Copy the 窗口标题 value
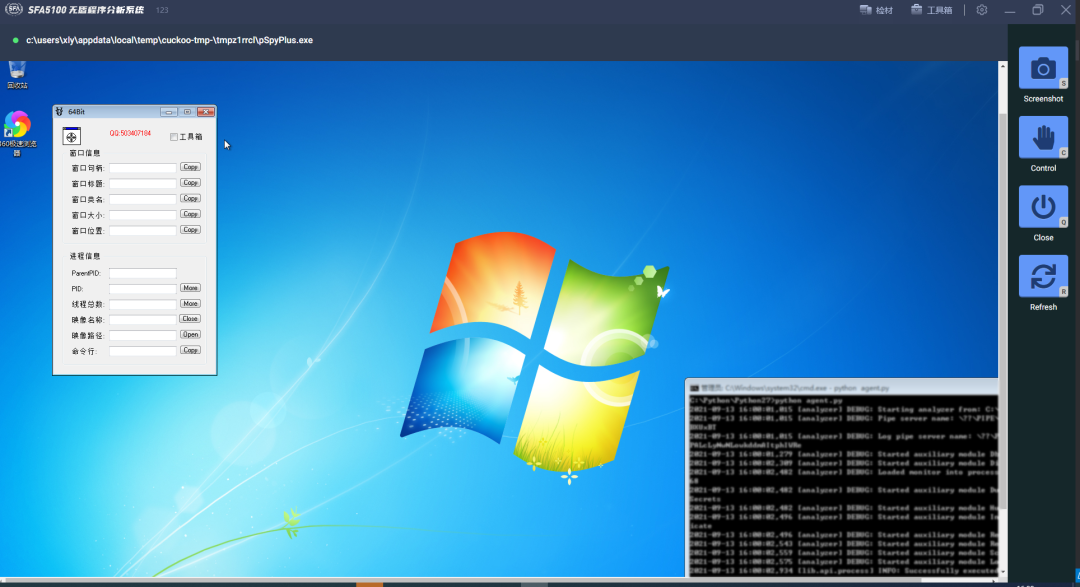 pyautogui.click(x=191, y=183)
